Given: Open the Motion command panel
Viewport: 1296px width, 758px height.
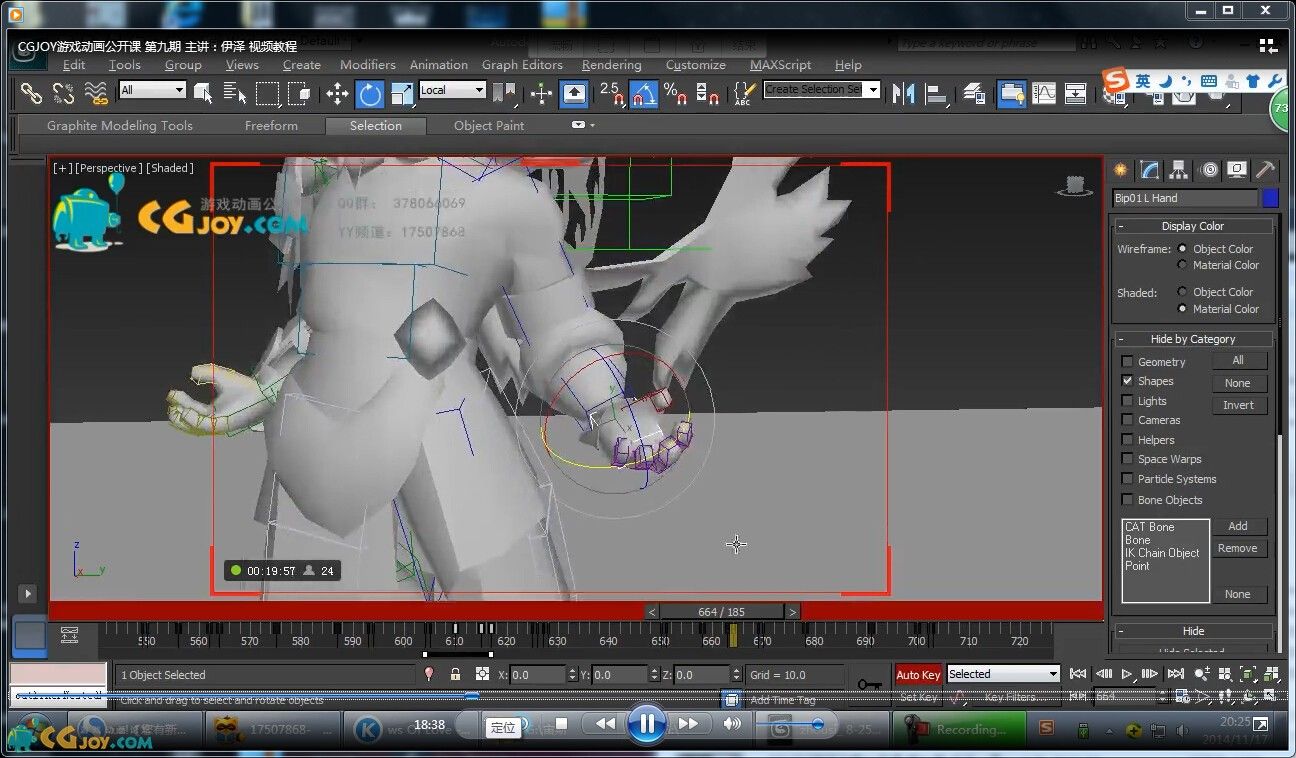Looking at the screenshot, I should point(1208,169).
